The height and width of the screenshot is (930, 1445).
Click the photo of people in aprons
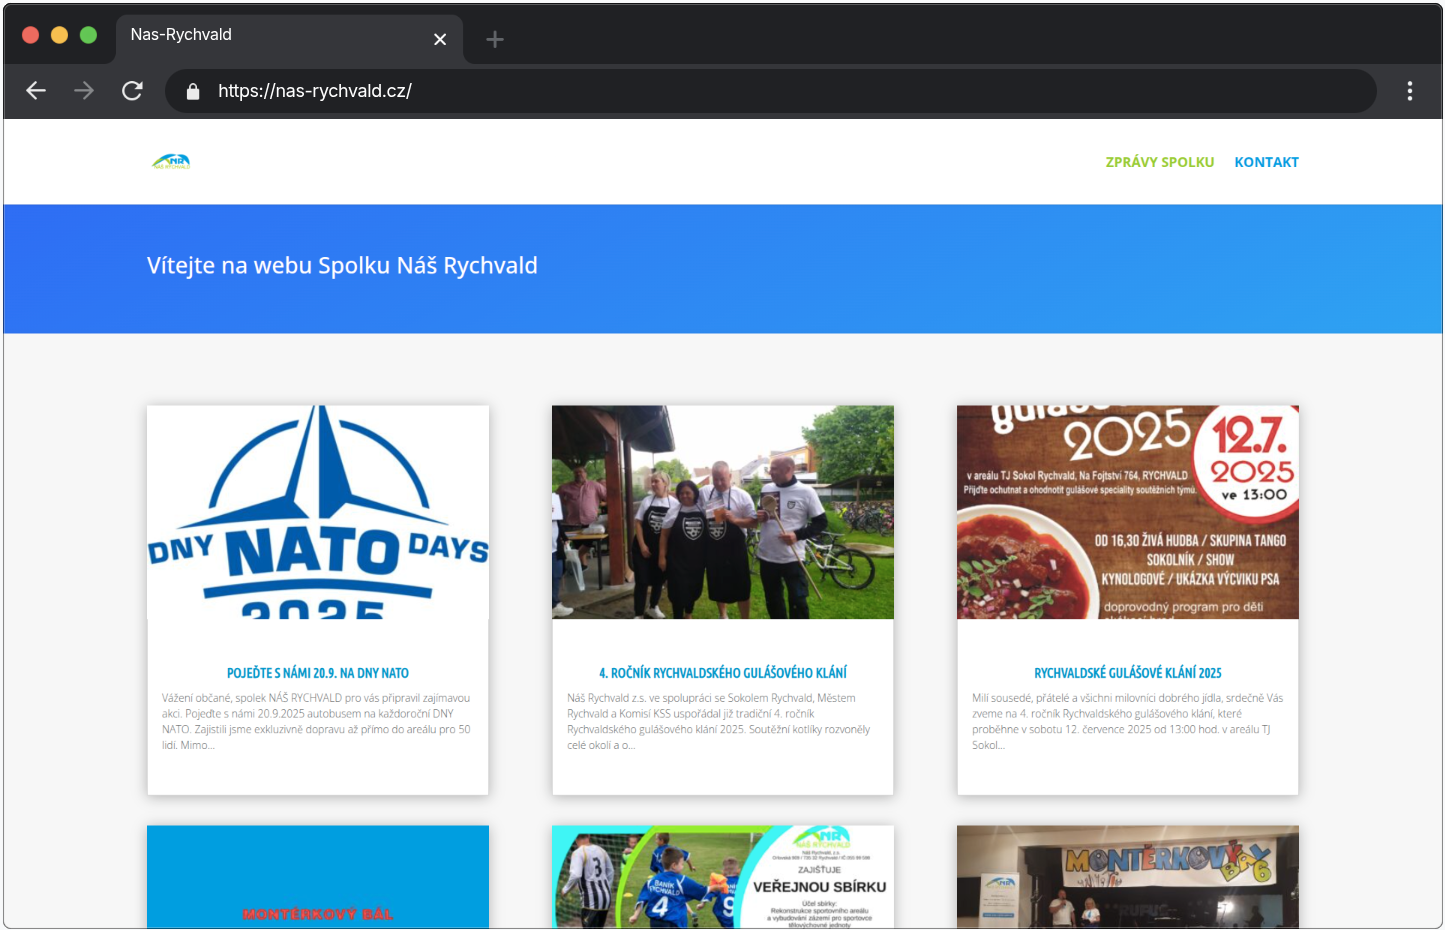tap(722, 512)
